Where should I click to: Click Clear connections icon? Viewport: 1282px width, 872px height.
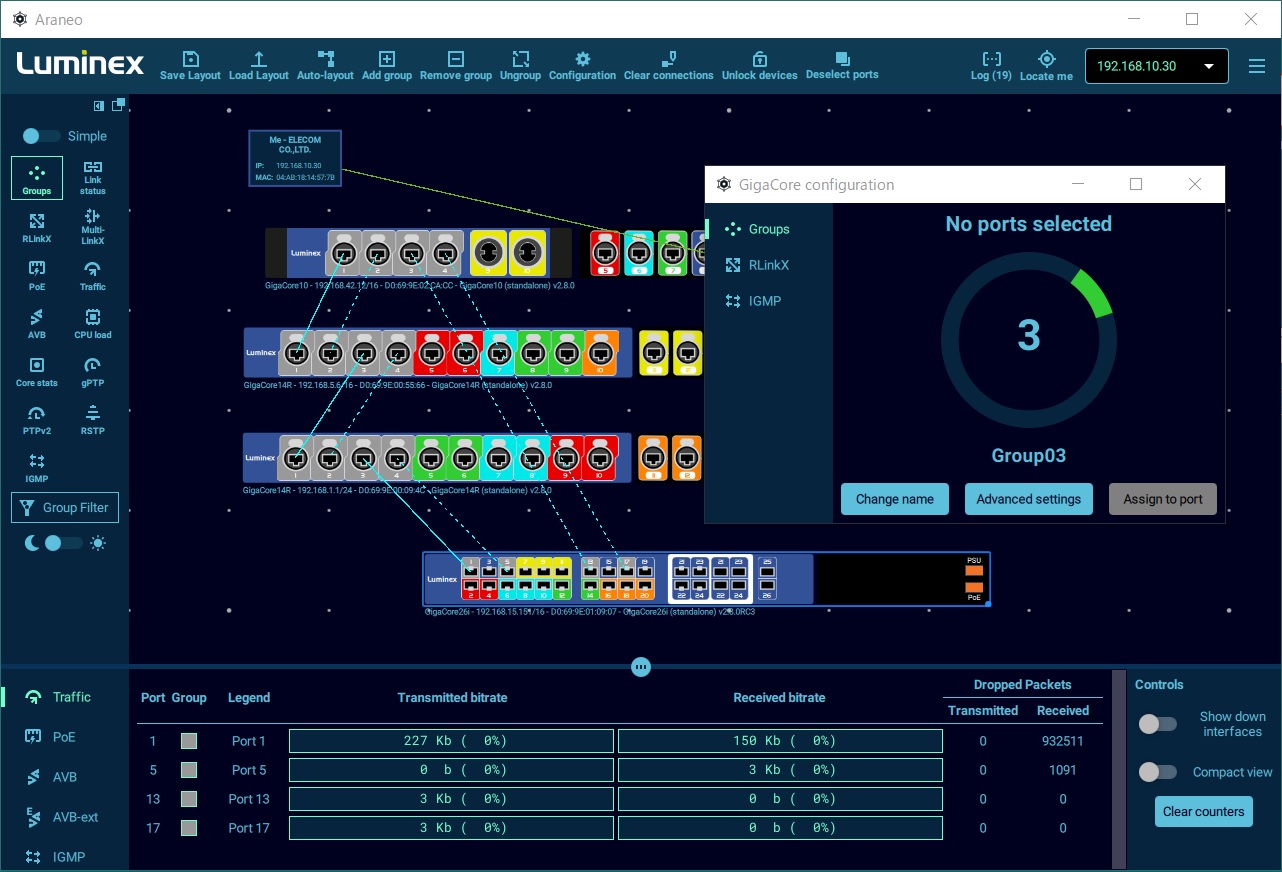coord(669,66)
